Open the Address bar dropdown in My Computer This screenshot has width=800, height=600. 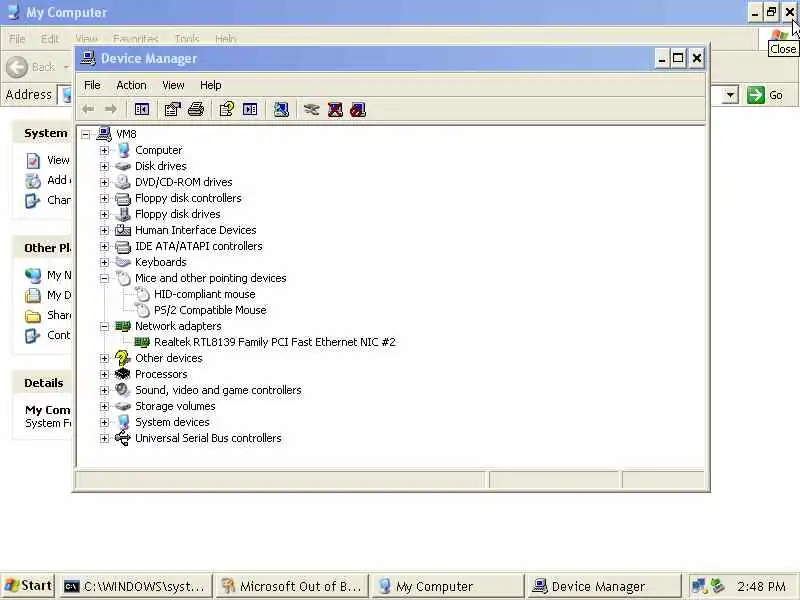(730, 95)
